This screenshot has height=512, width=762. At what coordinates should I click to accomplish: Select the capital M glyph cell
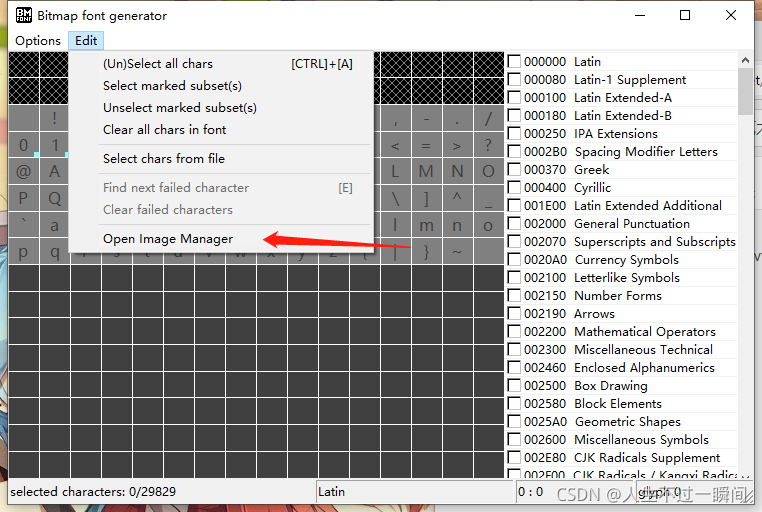click(x=426, y=171)
